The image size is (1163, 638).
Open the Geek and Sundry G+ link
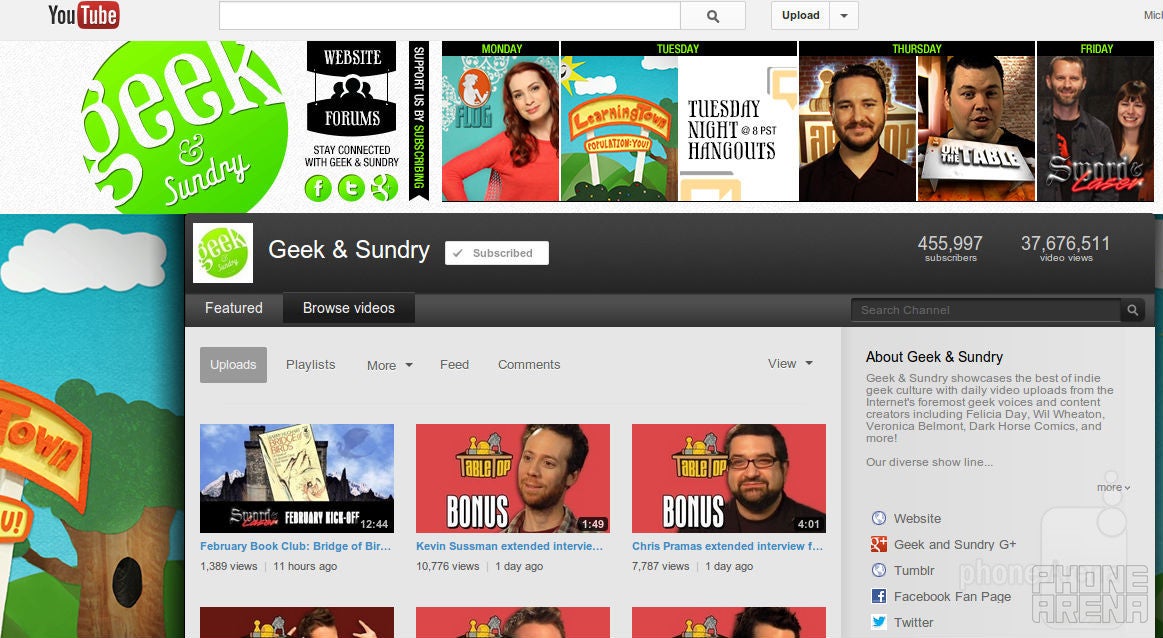click(x=955, y=545)
